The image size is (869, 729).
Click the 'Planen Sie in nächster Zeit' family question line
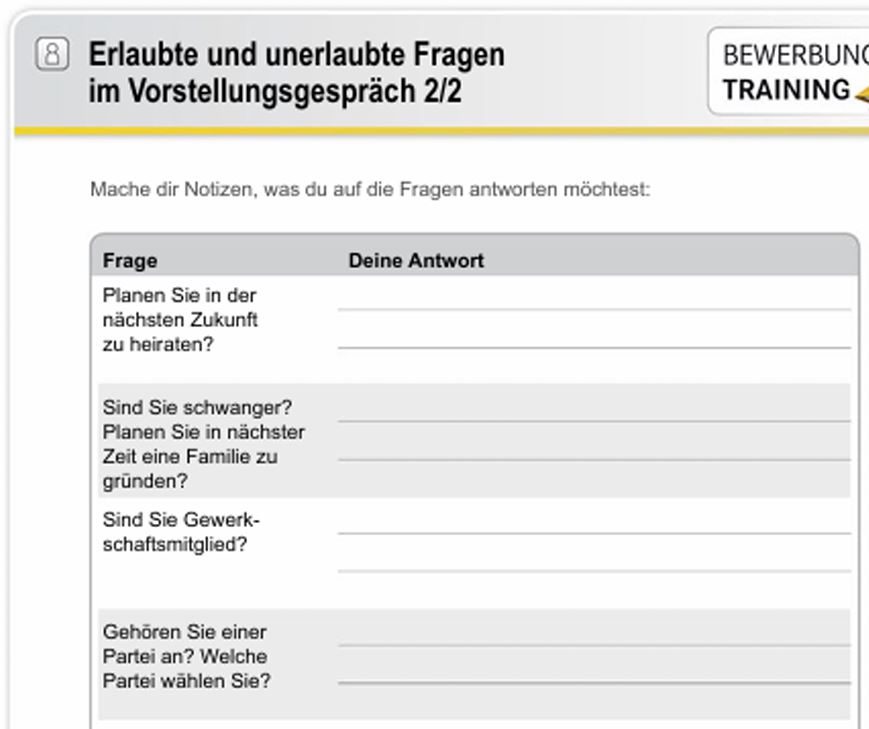click(204, 432)
